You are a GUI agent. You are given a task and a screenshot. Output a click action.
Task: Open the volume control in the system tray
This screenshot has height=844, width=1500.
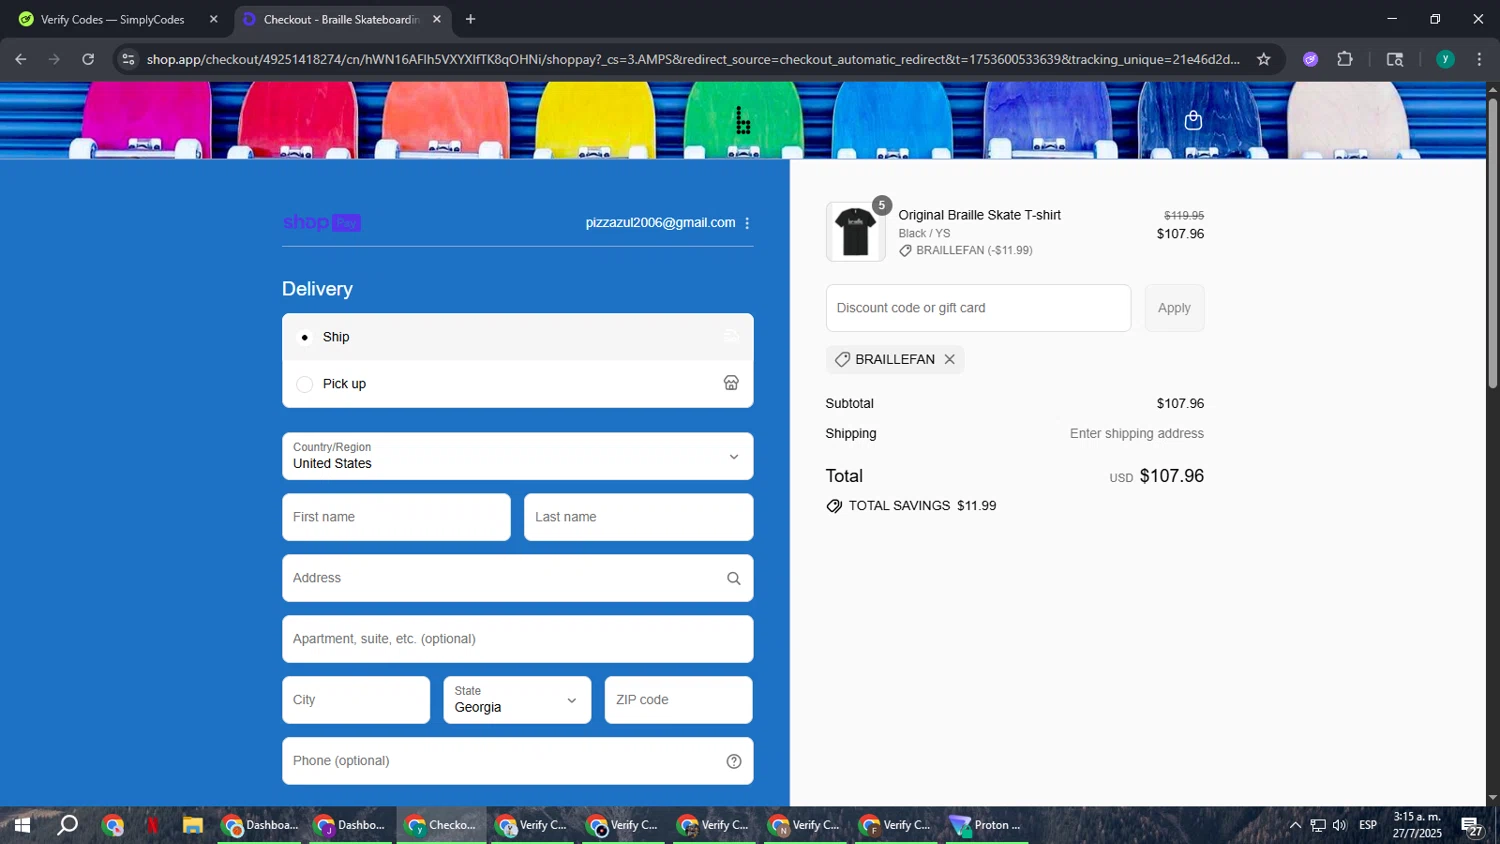pos(1339,825)
